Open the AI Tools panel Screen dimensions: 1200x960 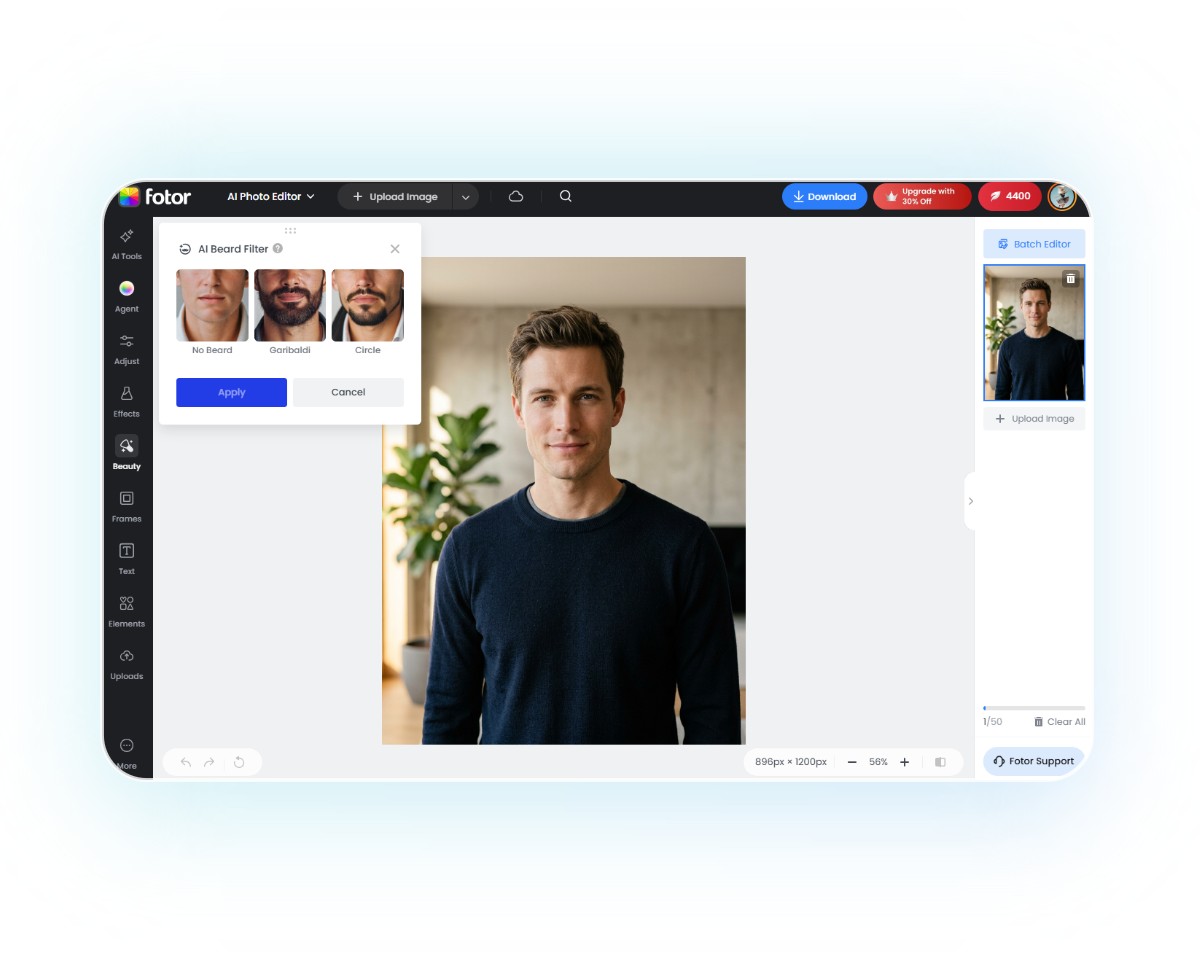(x=126, y=245)
